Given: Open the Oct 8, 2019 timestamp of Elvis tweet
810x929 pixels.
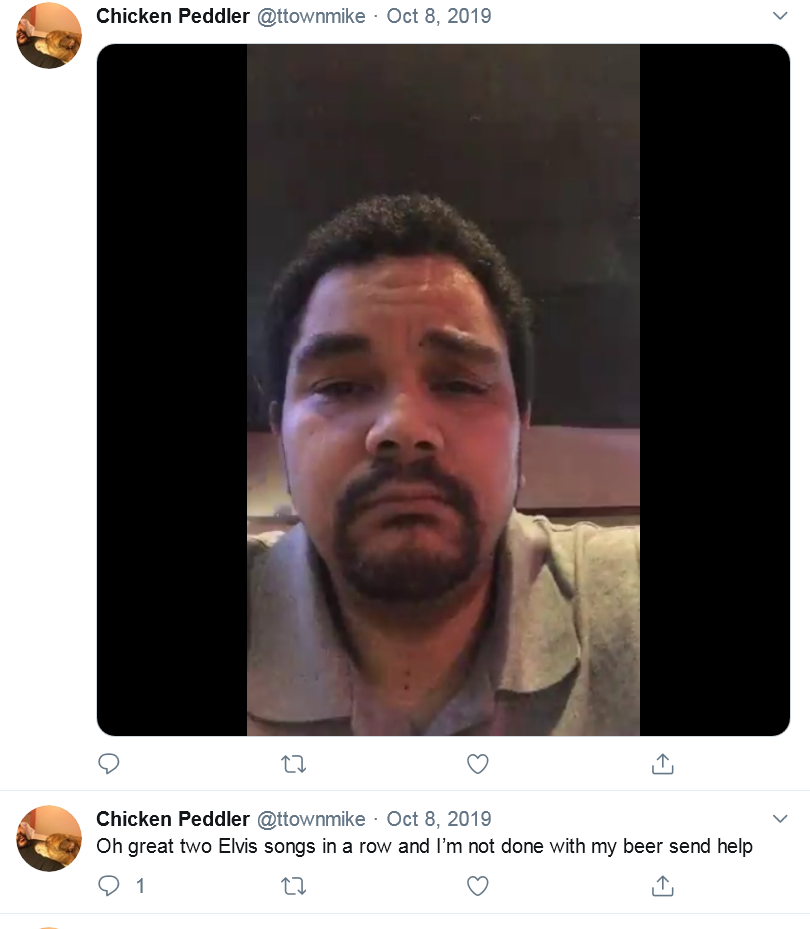Looking at the screenshot, I should 439,819.
